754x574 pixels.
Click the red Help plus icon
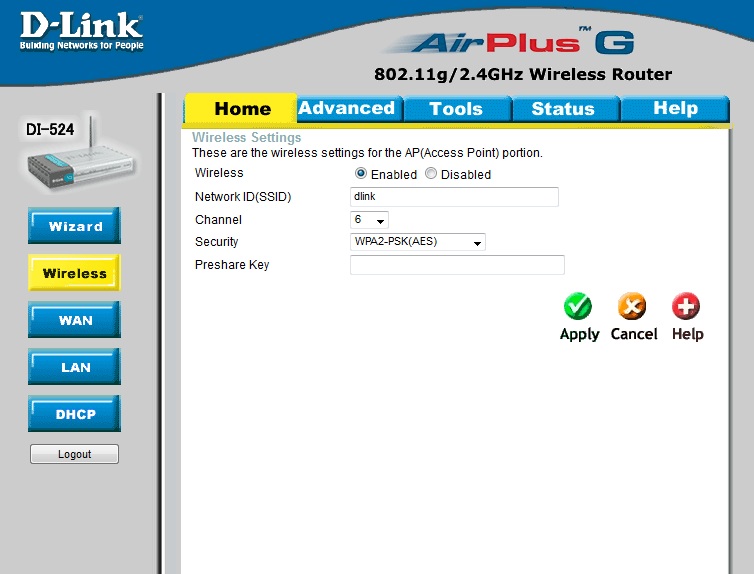click(686, 306)
